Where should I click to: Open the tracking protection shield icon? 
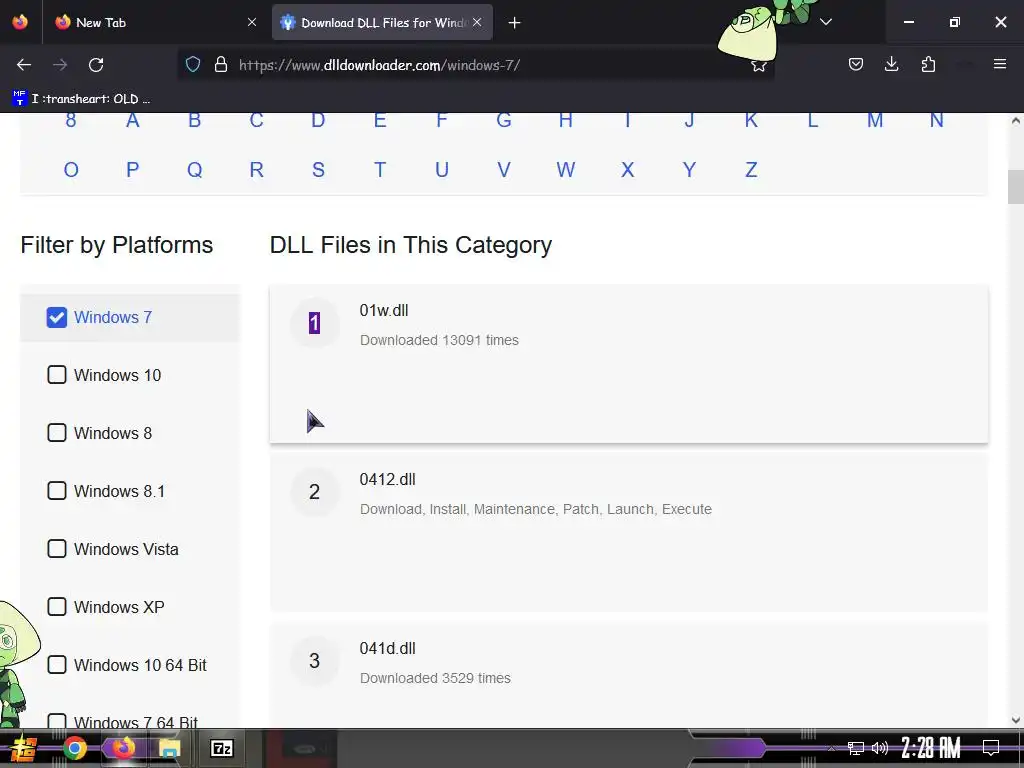(193, 65)
